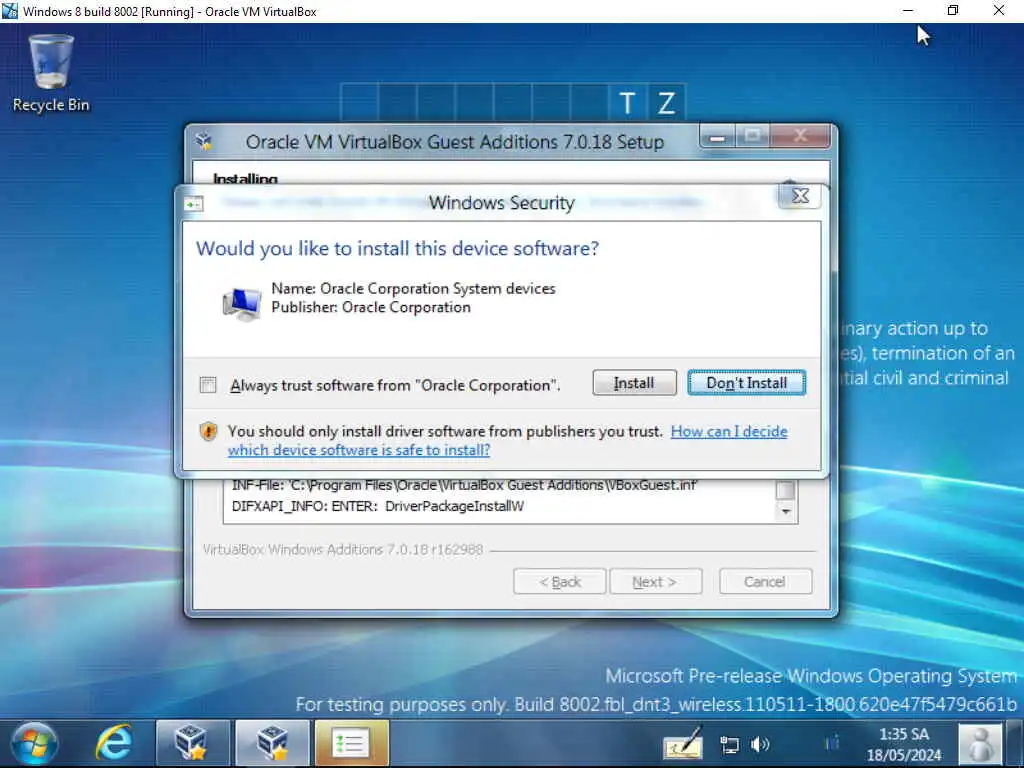The image size is (1024, 768).
Task: Launch Internet Explorer from the taskbar
Action: pos(114,743)
